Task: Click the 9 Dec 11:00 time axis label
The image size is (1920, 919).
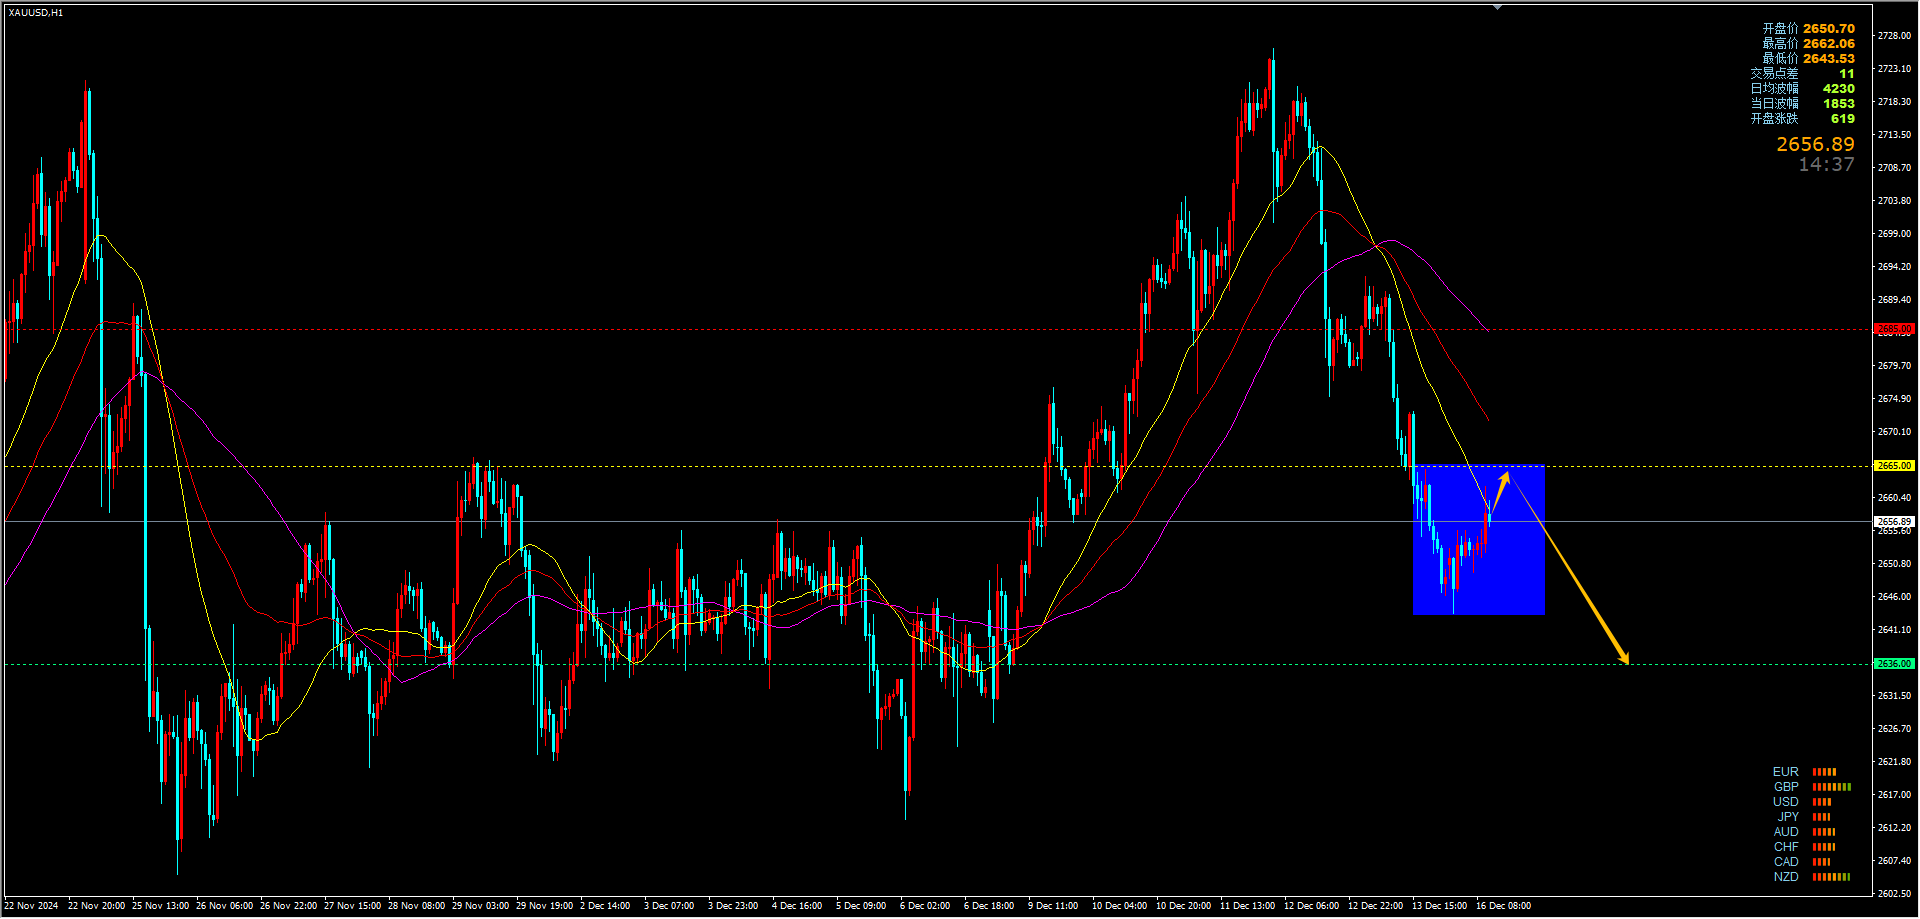Action: [1053, 906]
